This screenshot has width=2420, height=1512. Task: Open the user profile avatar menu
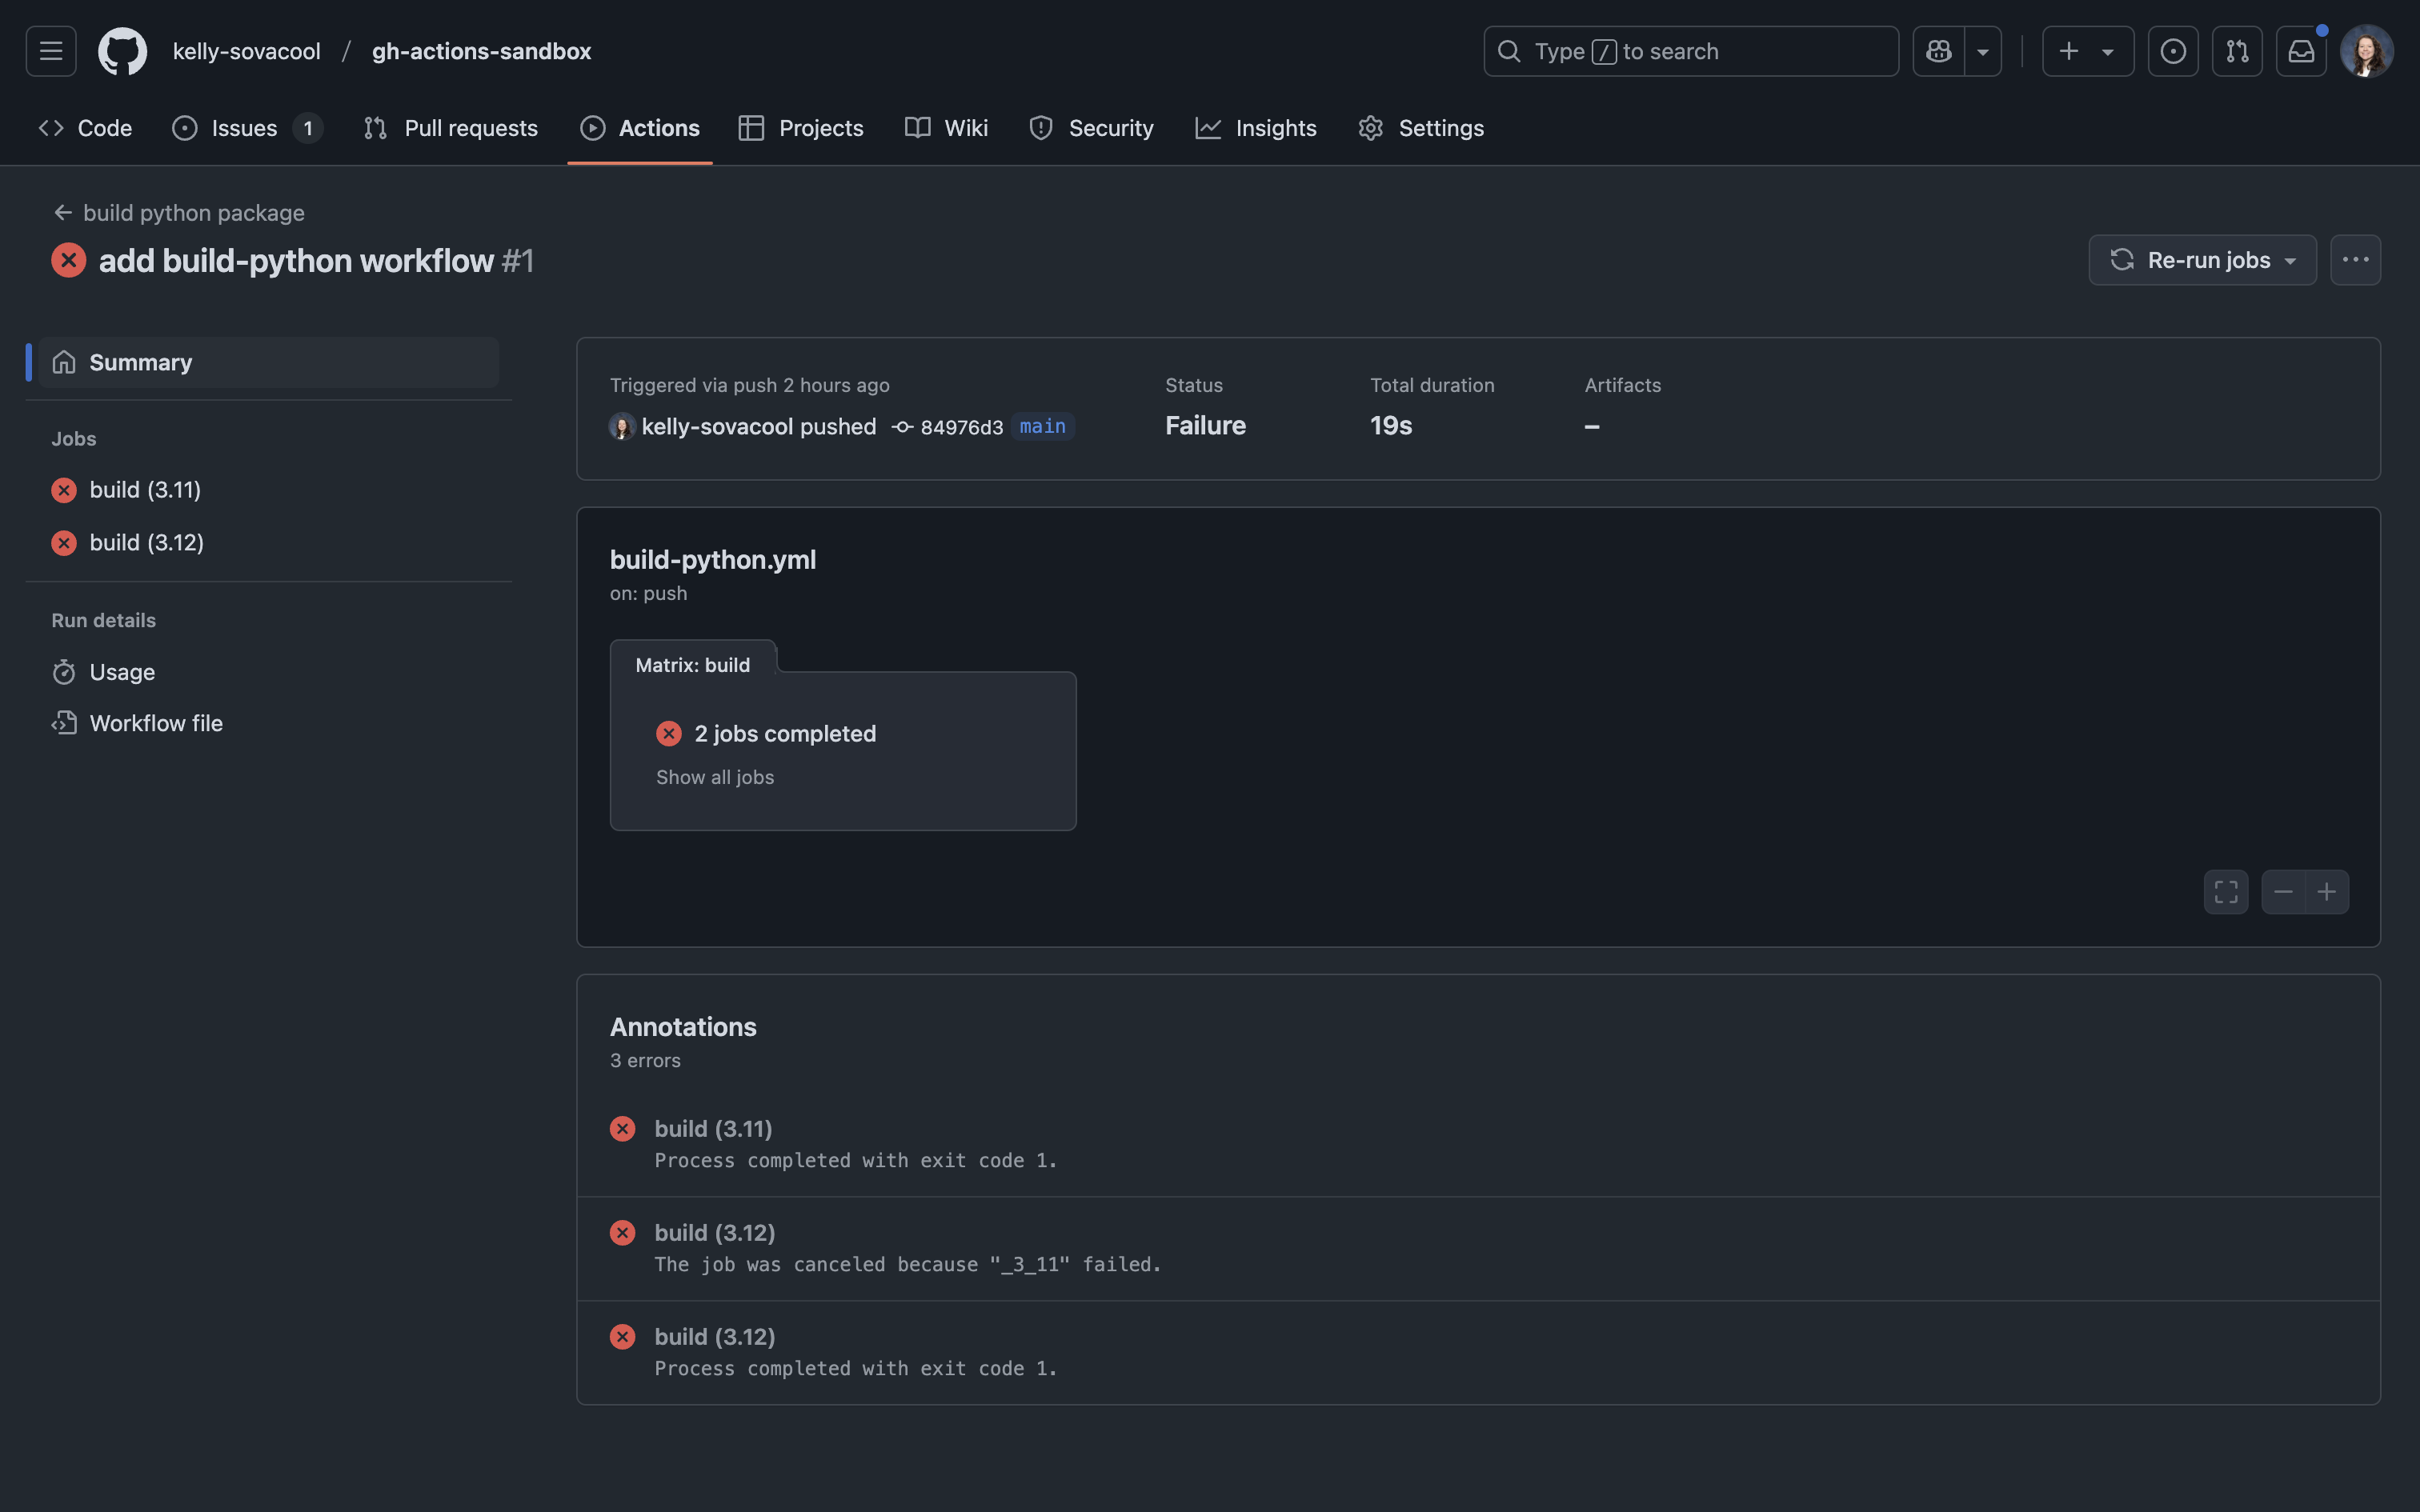click(x=2366, y=51)
